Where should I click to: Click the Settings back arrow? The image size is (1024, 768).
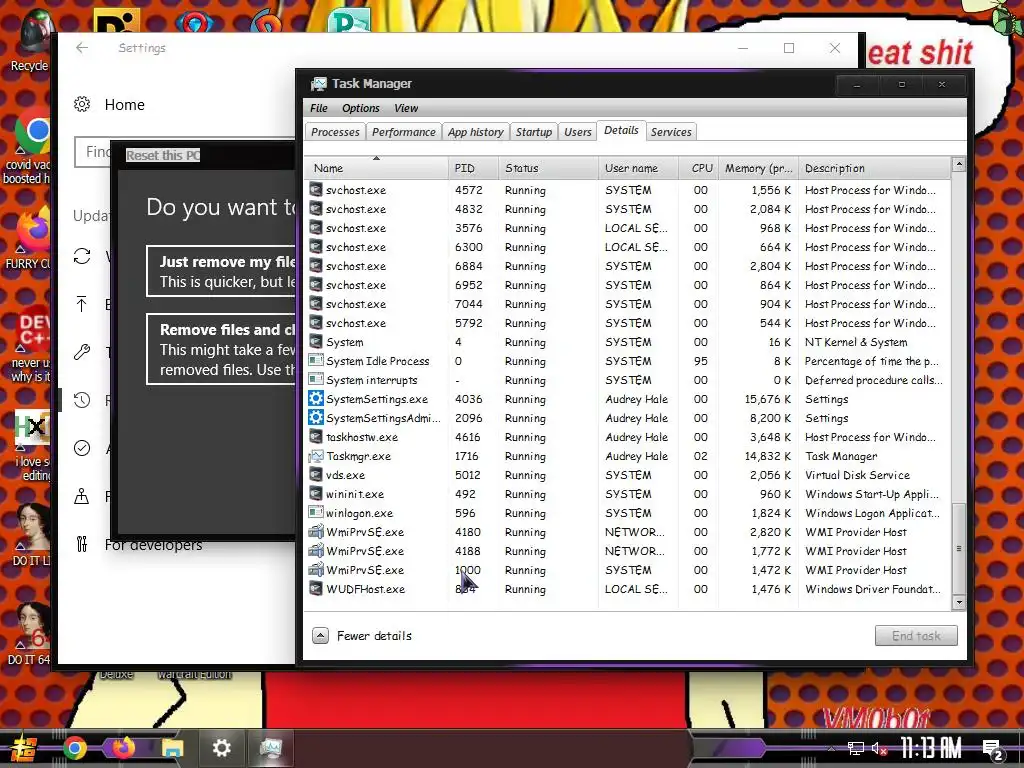pyautogui.click(x=82, y=48)
